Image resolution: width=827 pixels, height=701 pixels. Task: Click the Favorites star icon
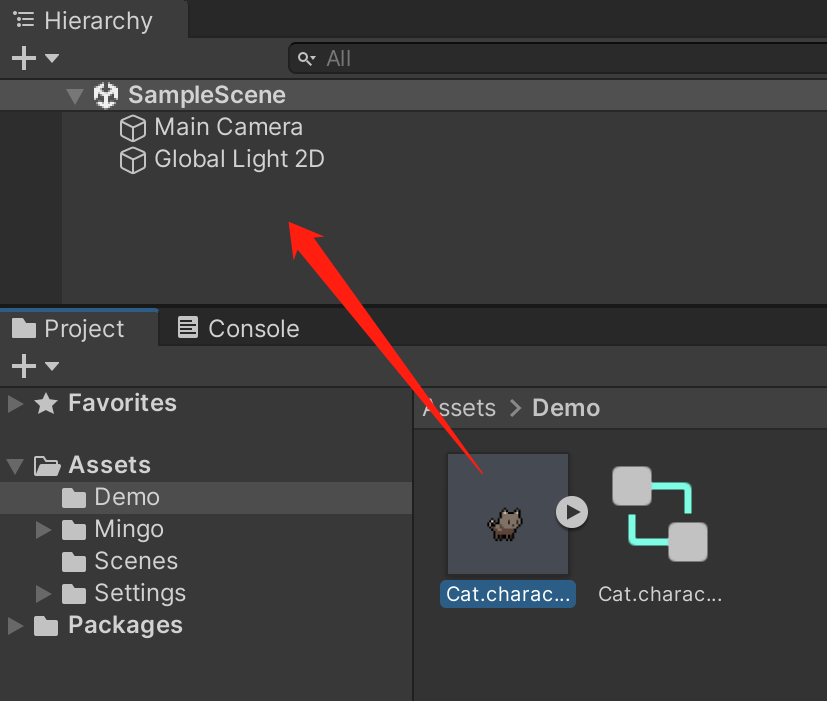(46, 404)
